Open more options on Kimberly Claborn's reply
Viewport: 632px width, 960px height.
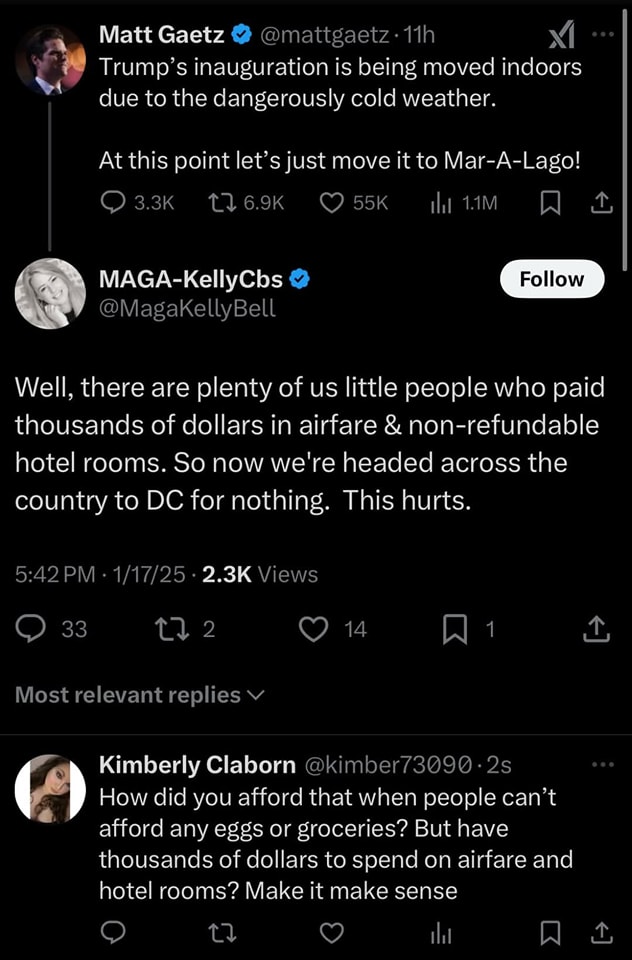coord(601,765)
